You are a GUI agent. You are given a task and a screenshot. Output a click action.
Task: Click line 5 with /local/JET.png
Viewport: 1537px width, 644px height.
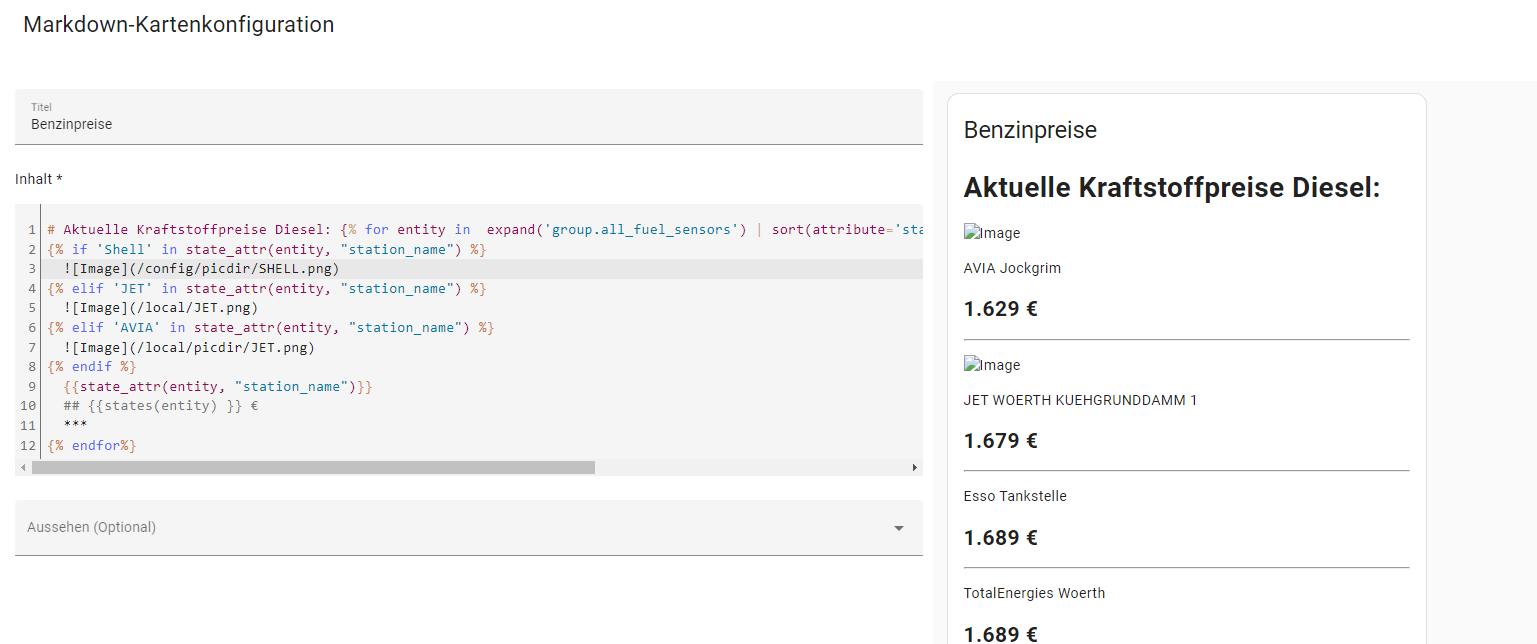pos(482,308)
